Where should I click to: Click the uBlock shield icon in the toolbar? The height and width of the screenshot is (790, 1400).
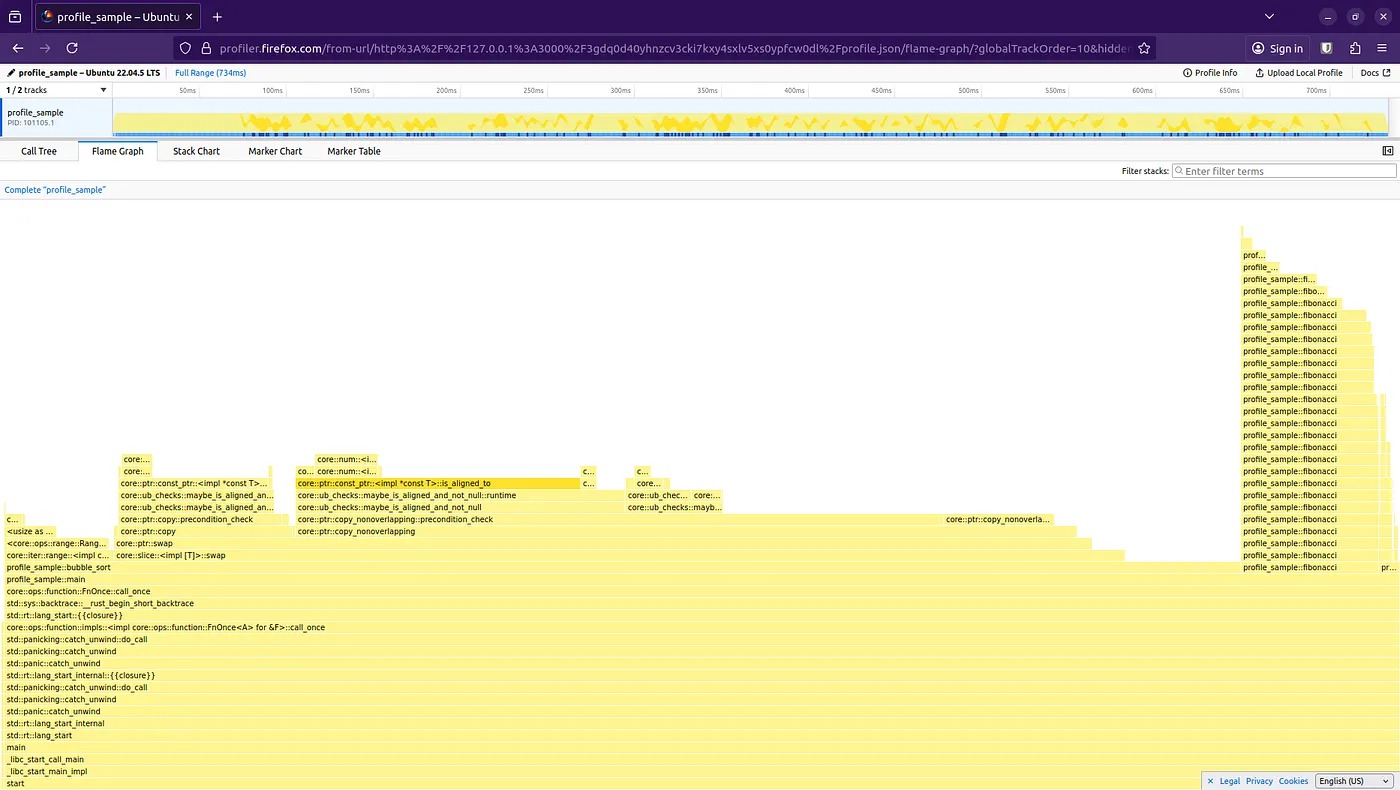point(1327,48)
